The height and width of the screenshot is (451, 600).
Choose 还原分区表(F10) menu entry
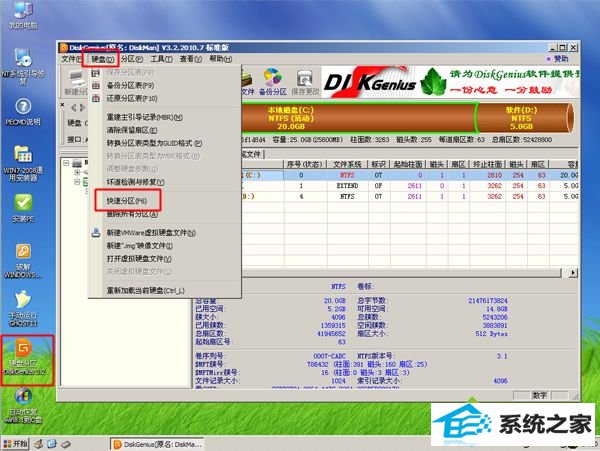pyautogui.click(x=132, y=98)
